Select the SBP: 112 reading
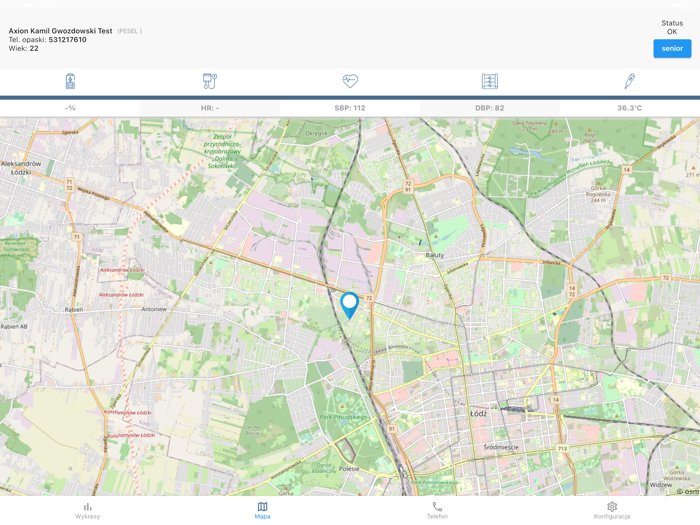This screenshot has width=700, height=525. [350, 108]
